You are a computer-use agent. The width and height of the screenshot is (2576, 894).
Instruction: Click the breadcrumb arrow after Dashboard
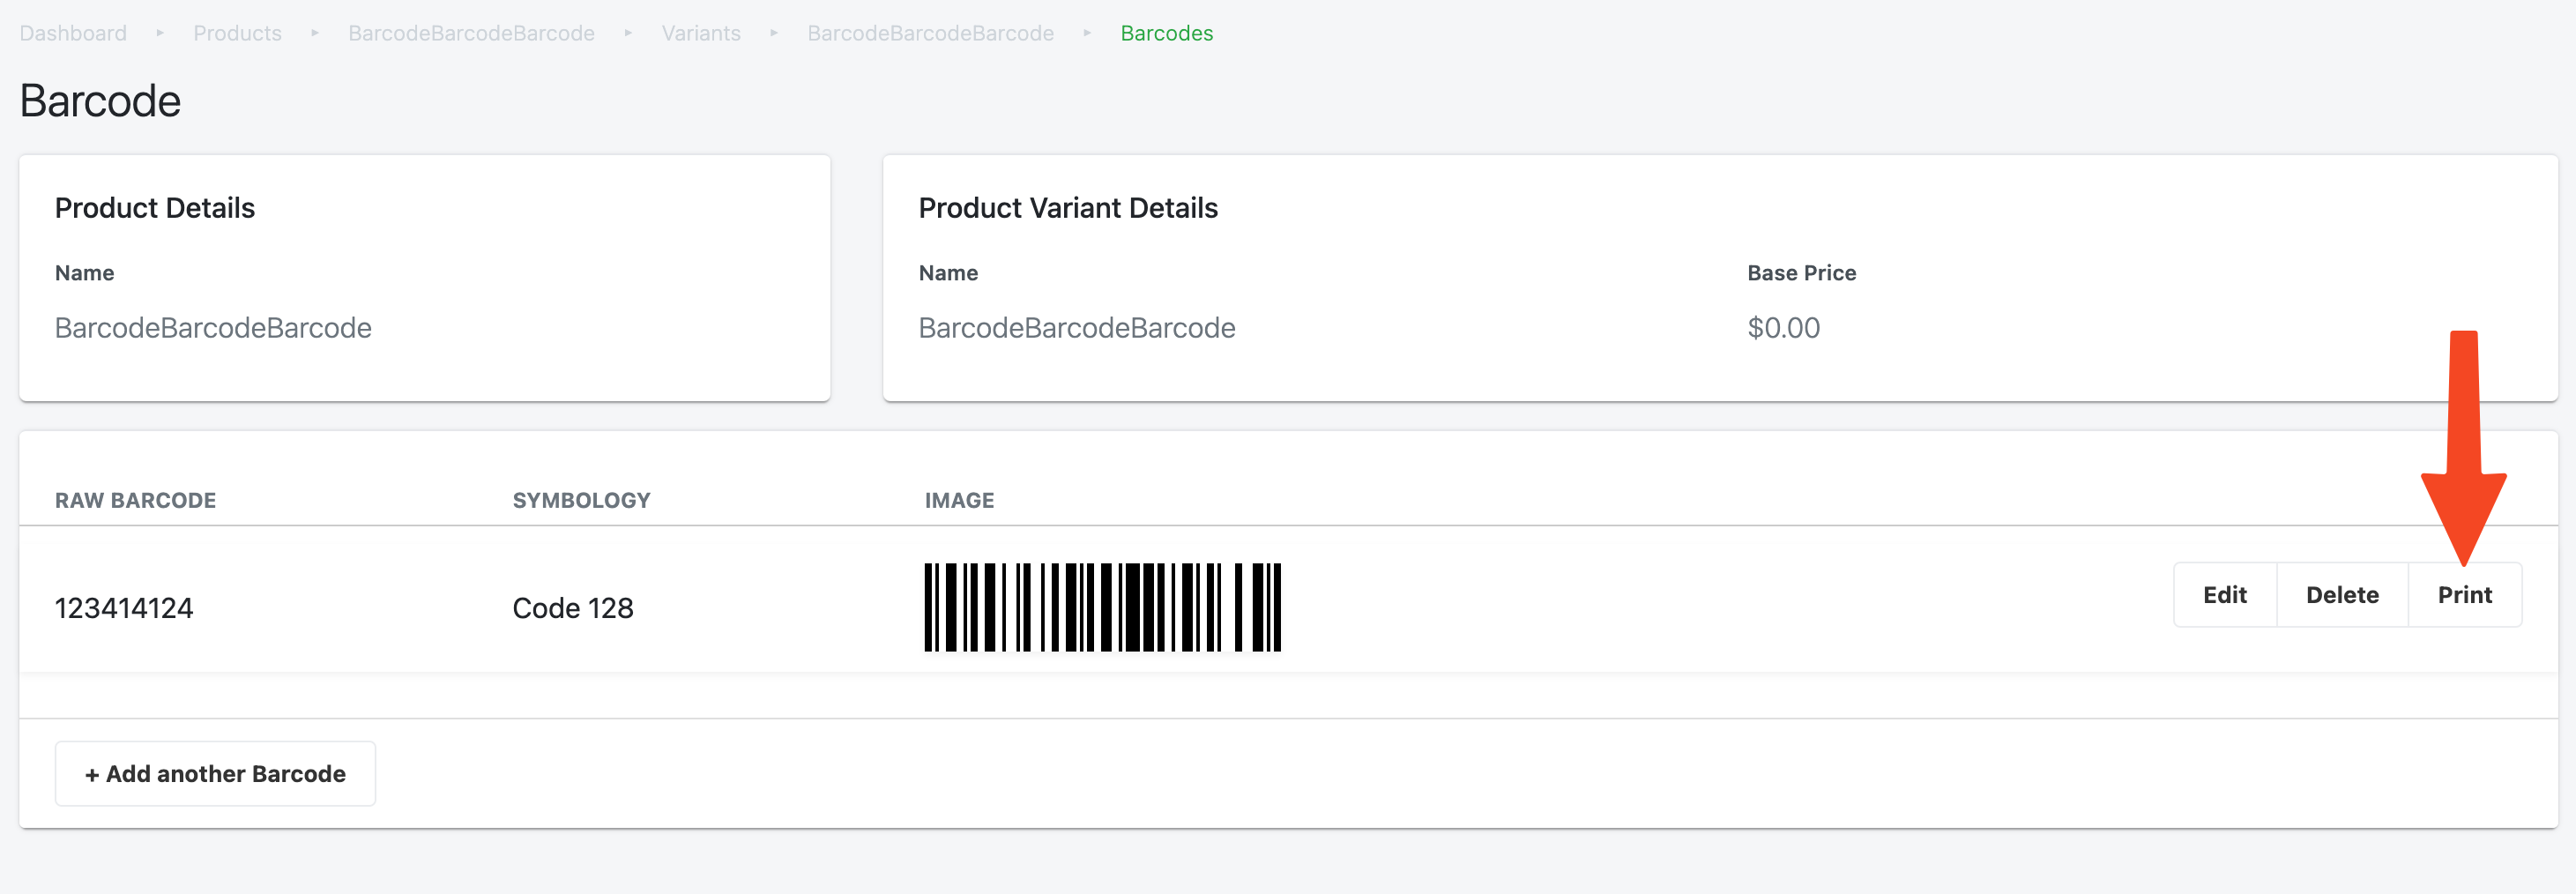(x=160, y=33)
